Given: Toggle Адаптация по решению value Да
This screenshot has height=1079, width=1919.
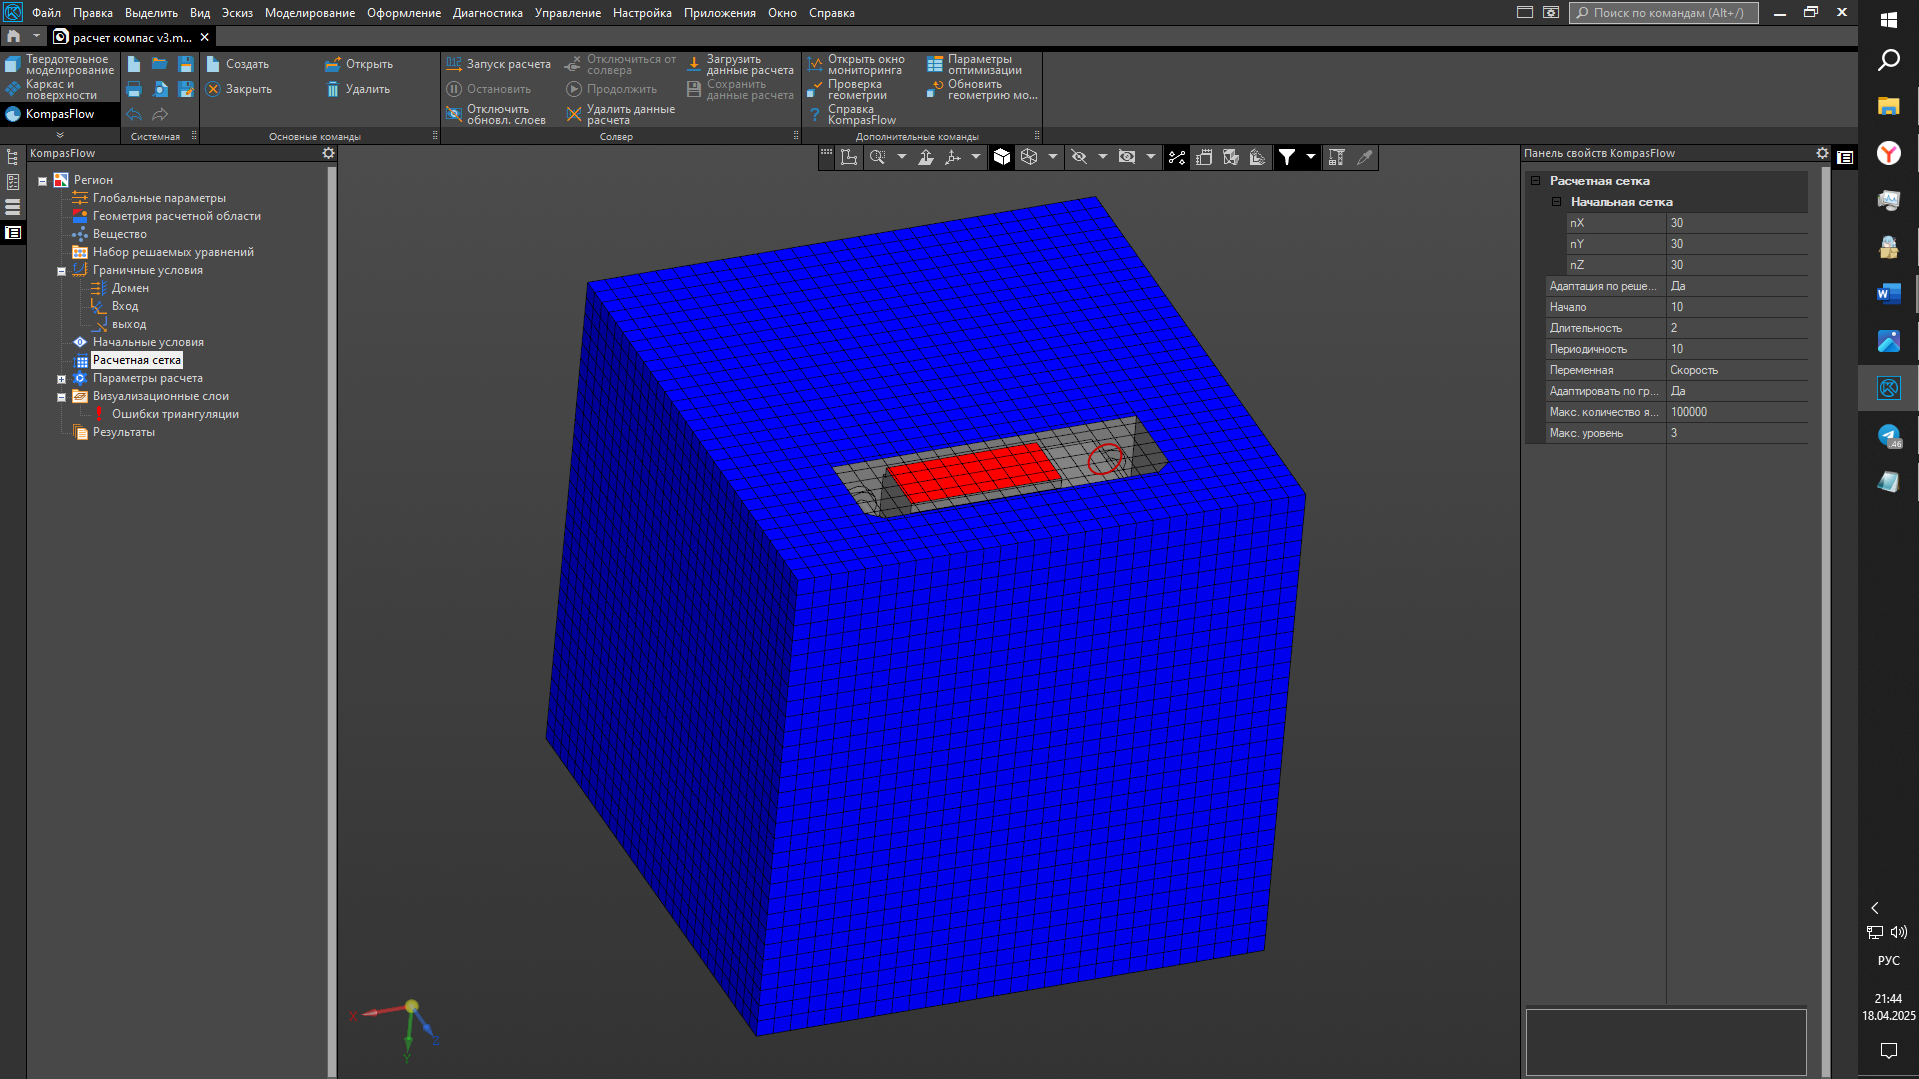Looking at the screenshot, I should click(1736, 286).
